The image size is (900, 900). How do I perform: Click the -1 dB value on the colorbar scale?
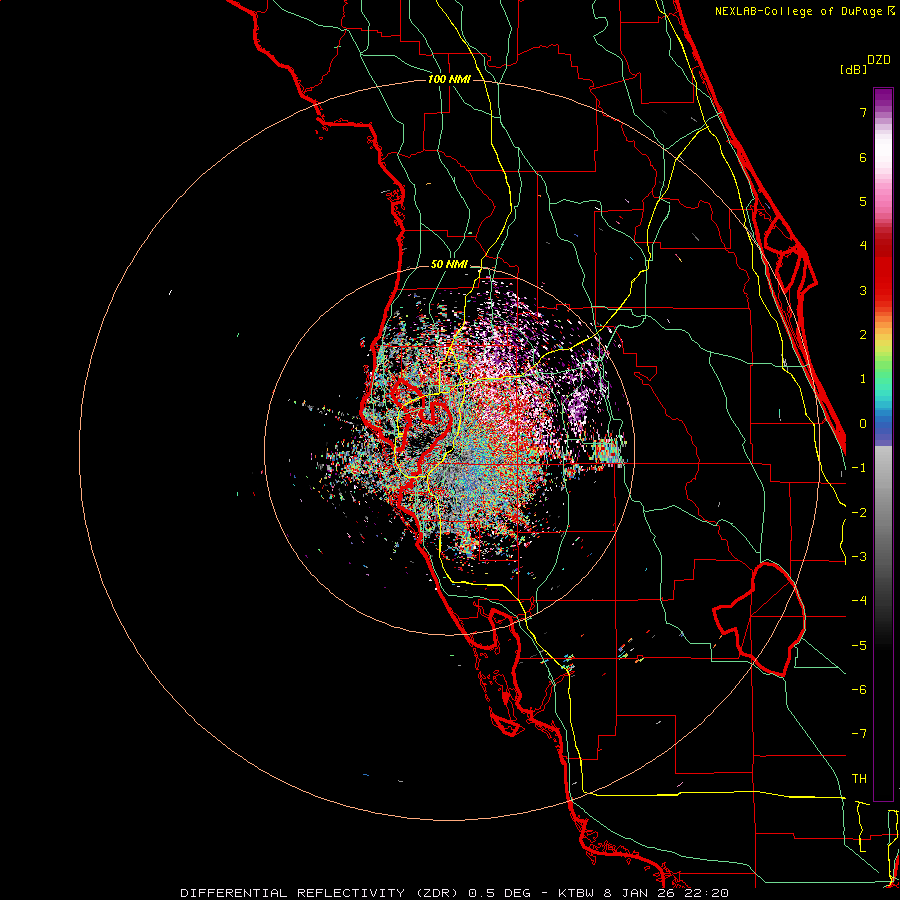[859, 468]
